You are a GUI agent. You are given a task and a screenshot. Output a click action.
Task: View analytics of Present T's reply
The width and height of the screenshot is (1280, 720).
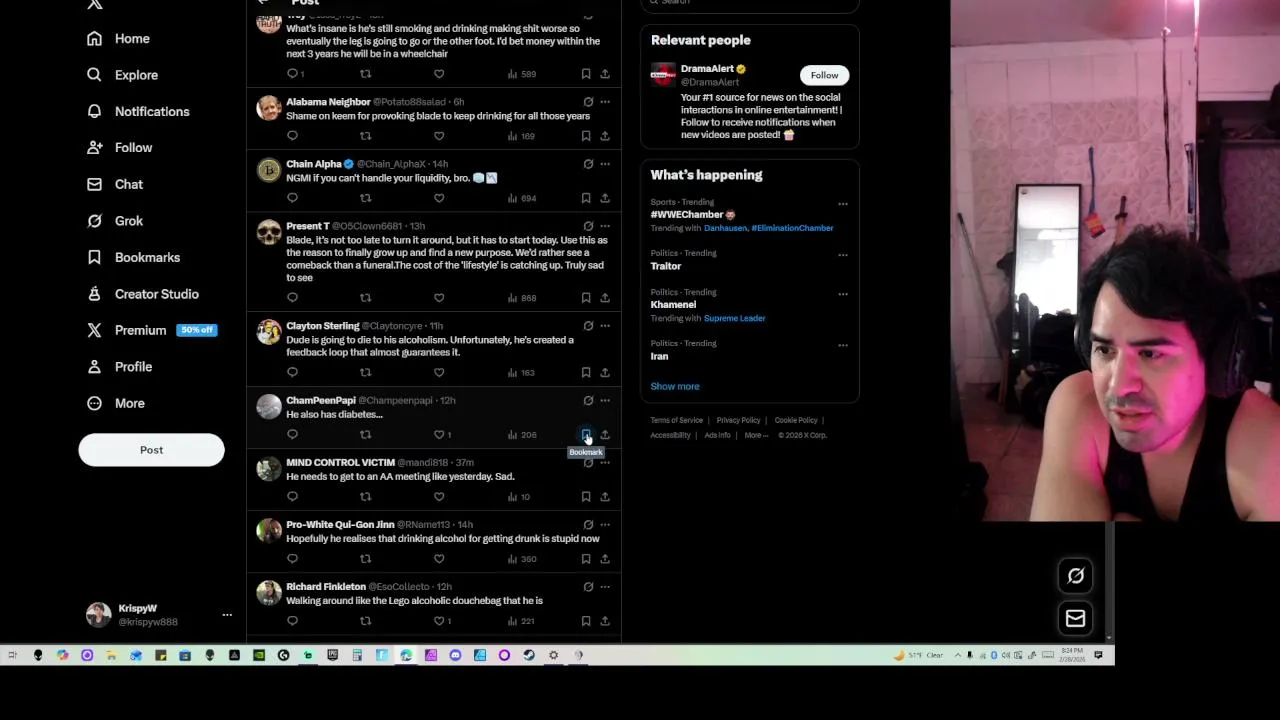point(522,298)
